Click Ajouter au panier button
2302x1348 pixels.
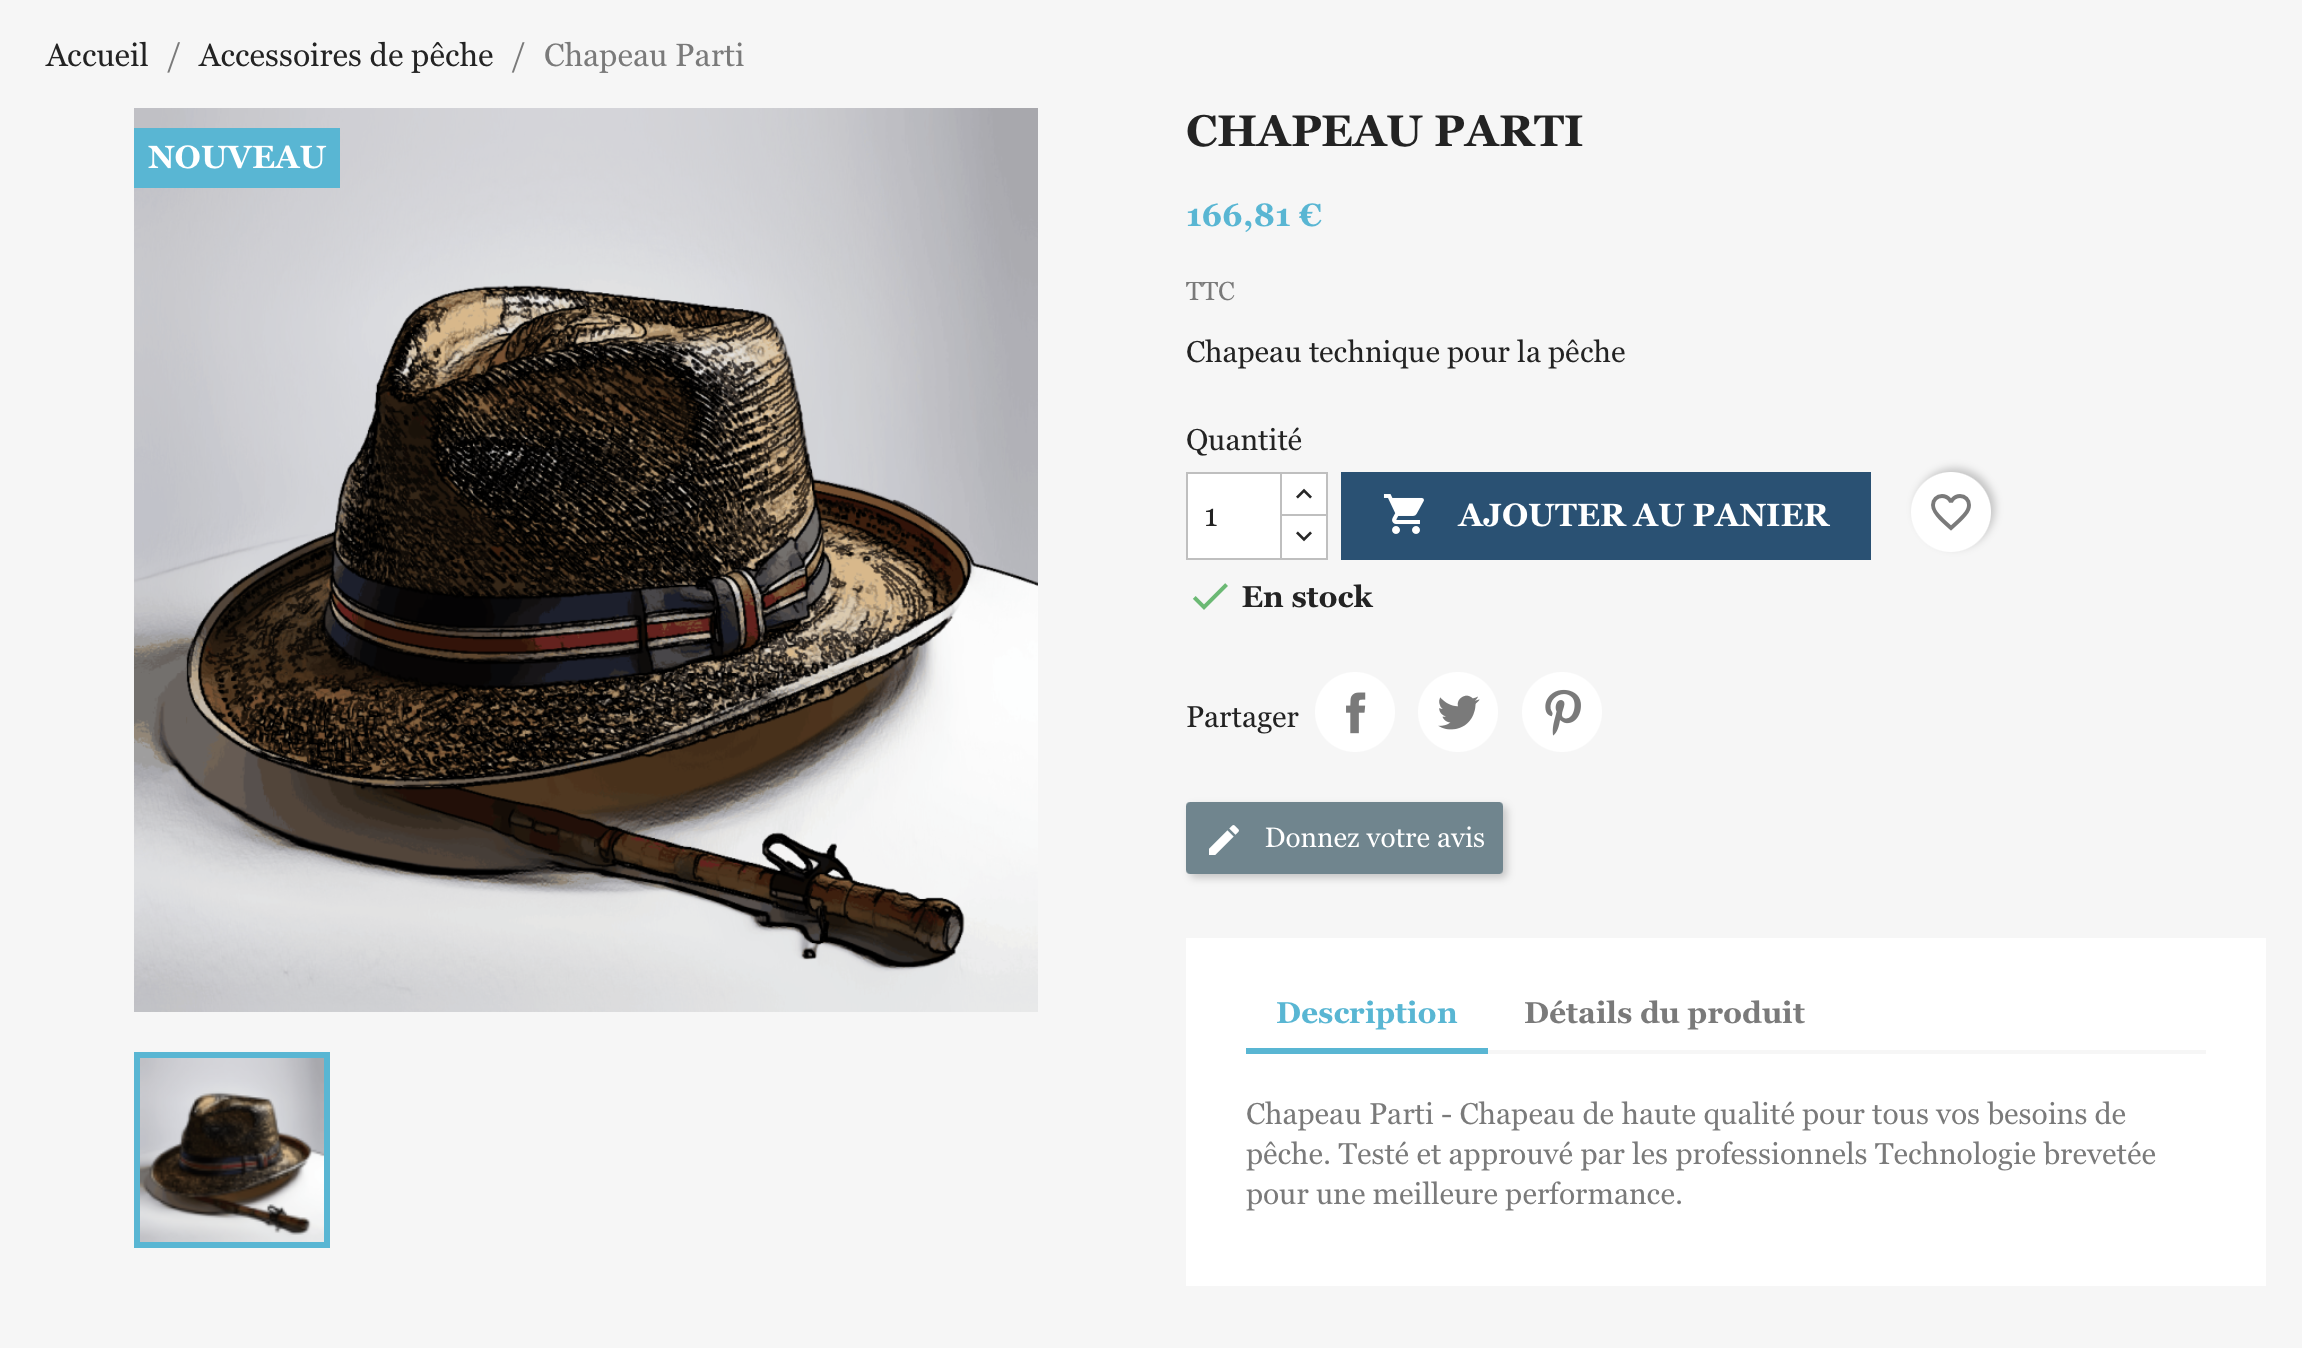click(1605, 515)
